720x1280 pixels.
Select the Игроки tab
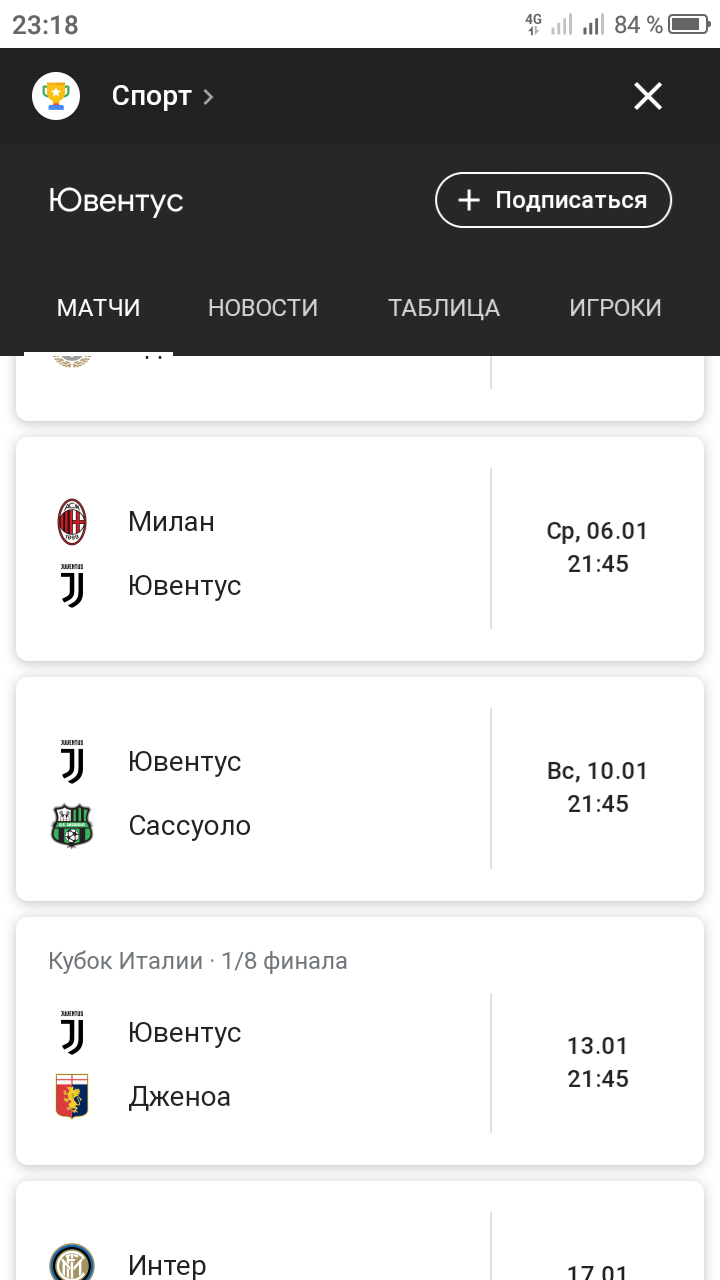[615, 308]
